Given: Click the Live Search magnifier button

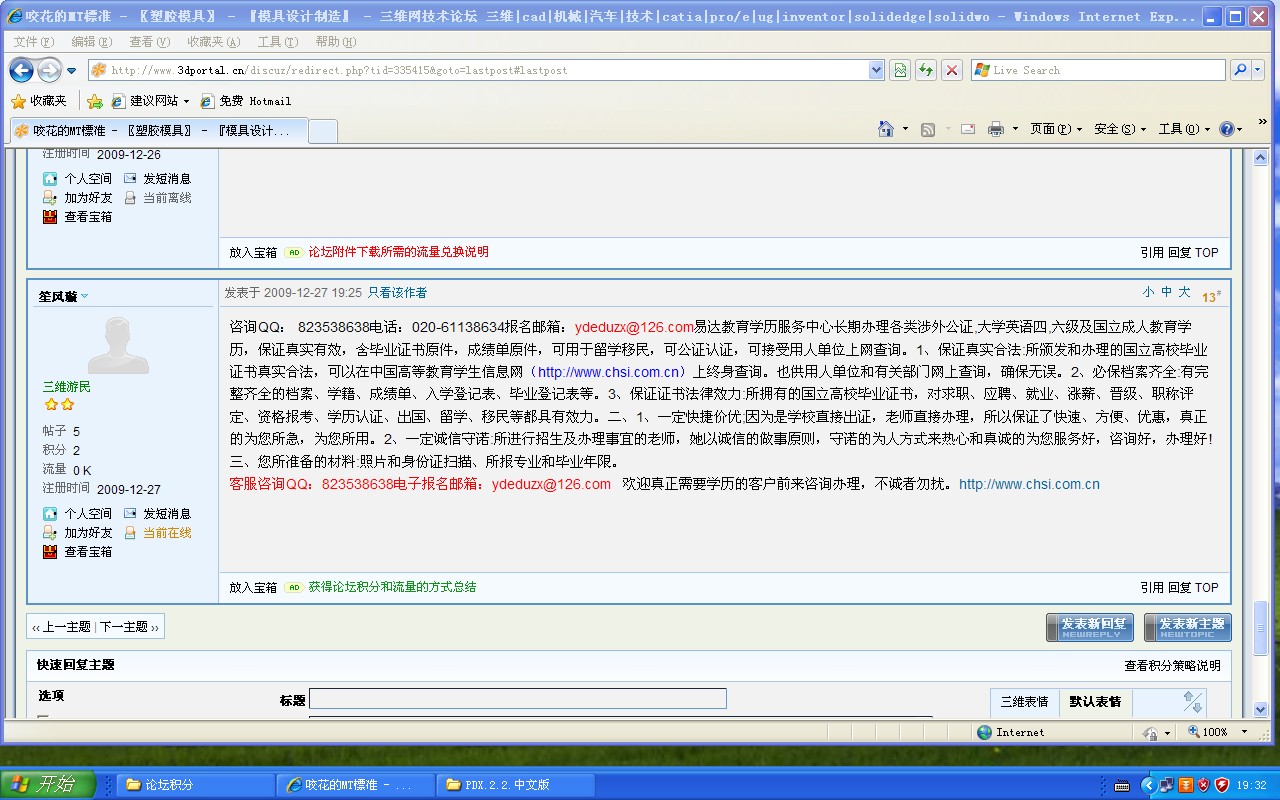Looking at the screenshot, I should [x=1240, y=70].
